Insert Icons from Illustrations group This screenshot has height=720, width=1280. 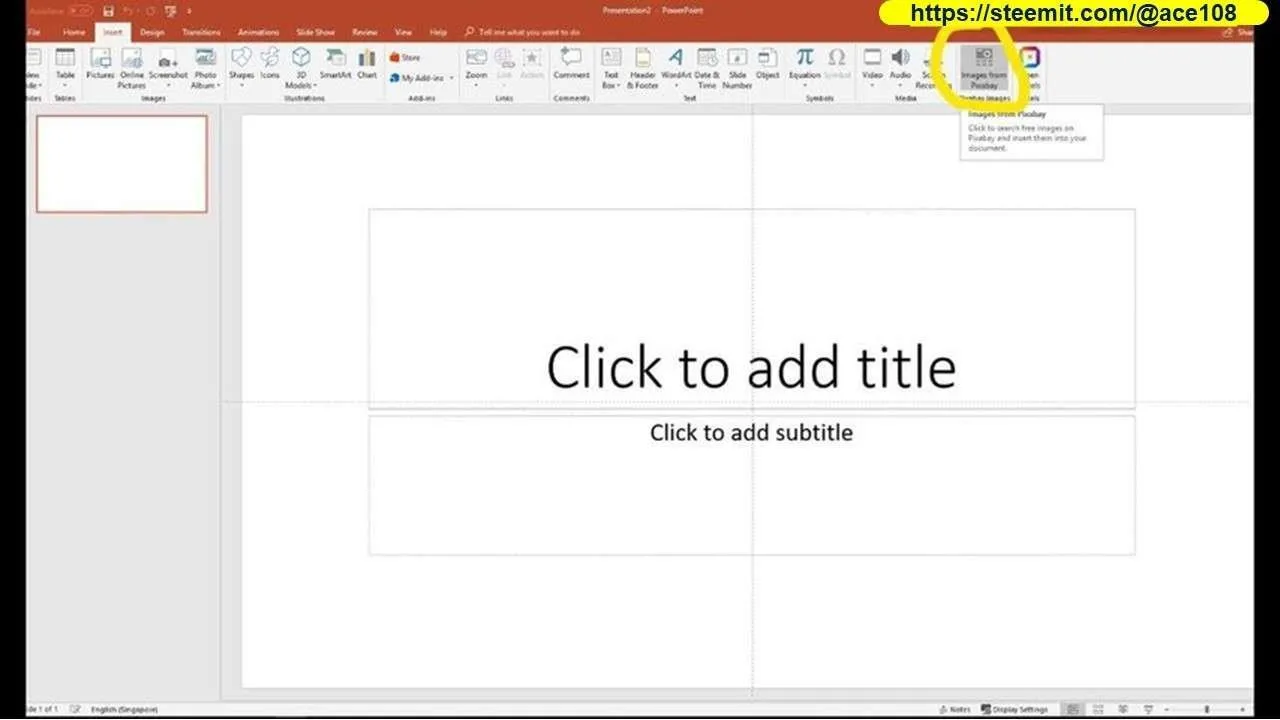270,64
